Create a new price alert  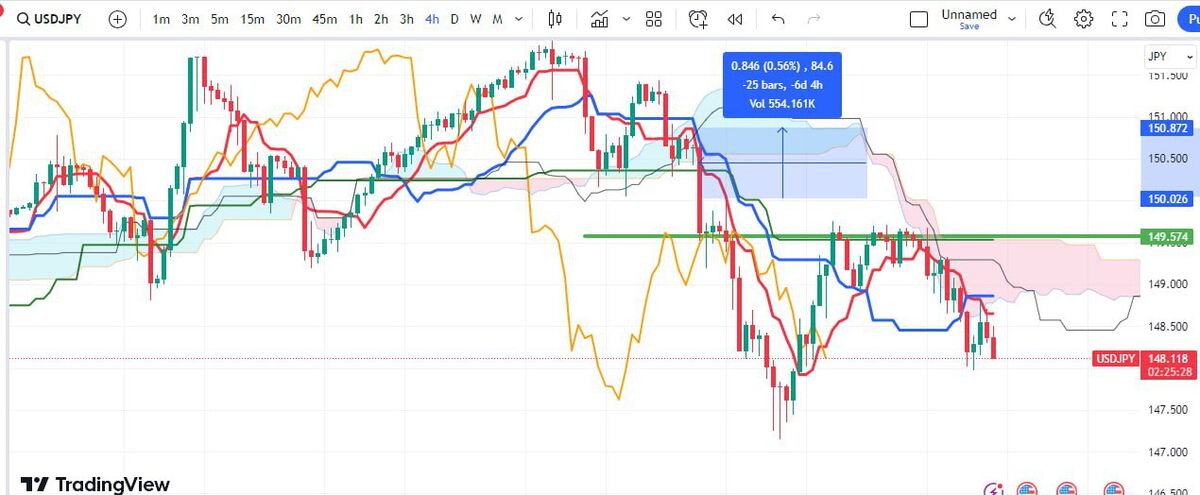(698, 19)
